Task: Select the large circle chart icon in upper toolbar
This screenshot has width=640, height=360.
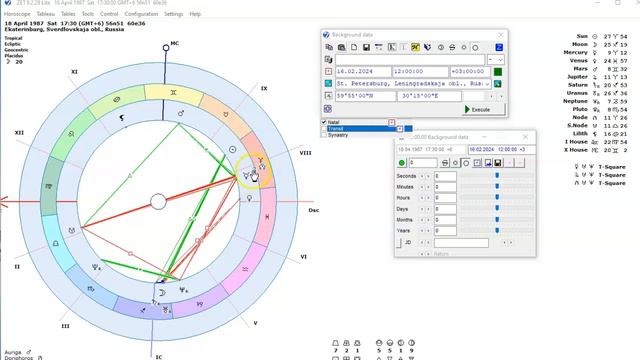Action: [x=475, y=48]
